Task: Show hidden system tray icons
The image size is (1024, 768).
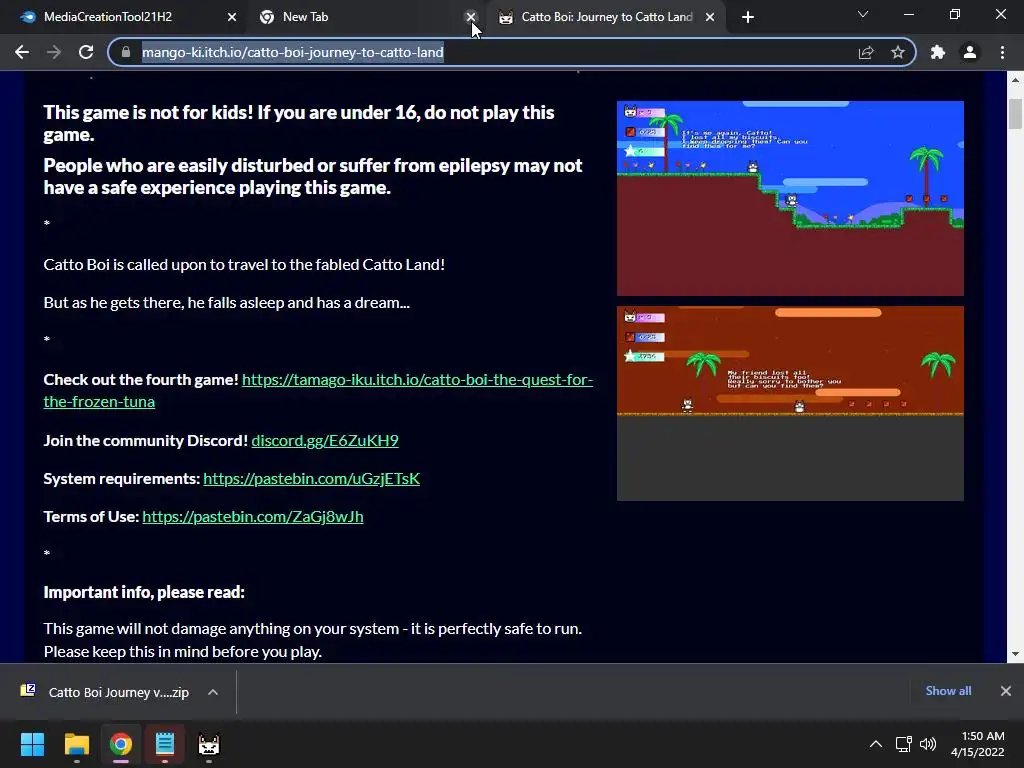Action: click(876, 744)
